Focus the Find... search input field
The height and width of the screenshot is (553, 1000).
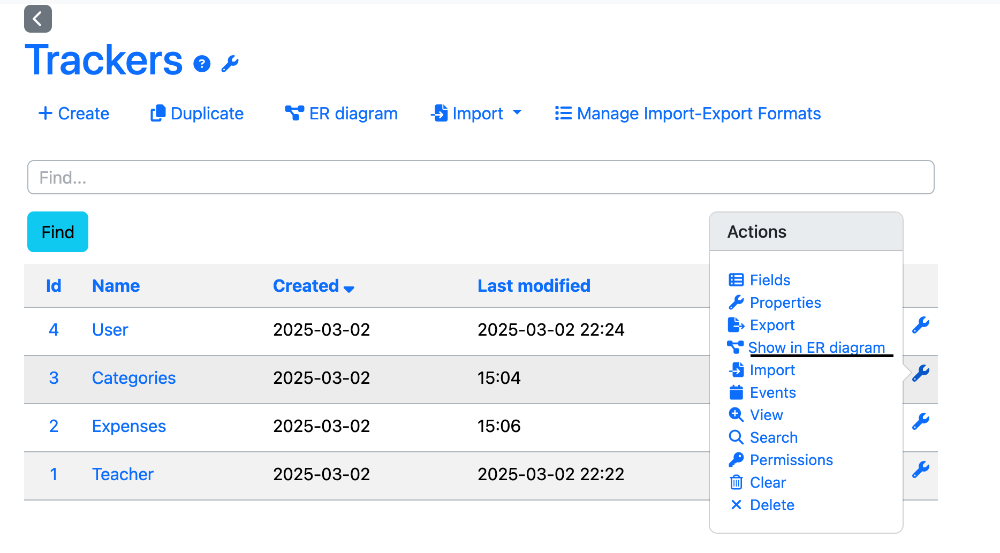pyautogui.click(x=481, y=177)
